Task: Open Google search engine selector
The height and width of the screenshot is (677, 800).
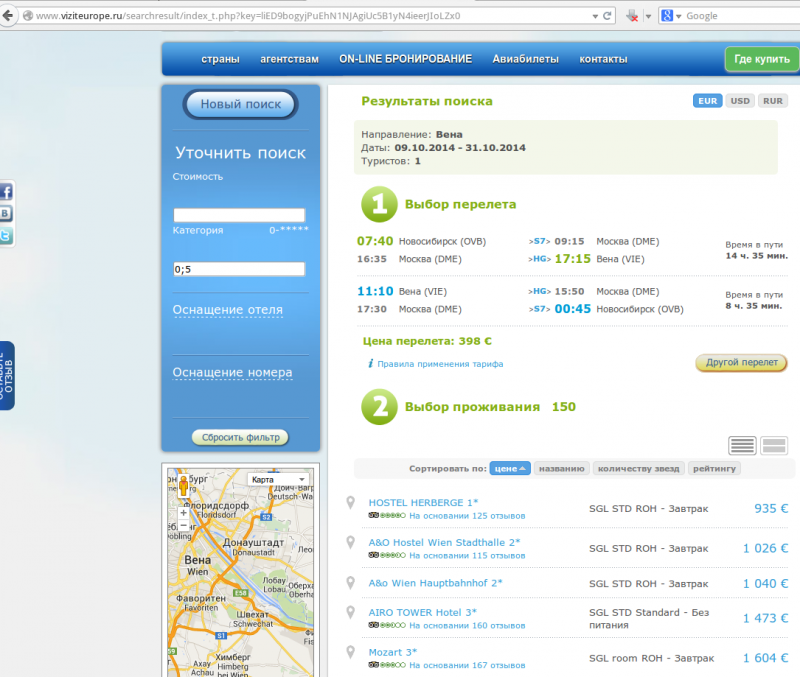Action: click(x=671, y=16)
